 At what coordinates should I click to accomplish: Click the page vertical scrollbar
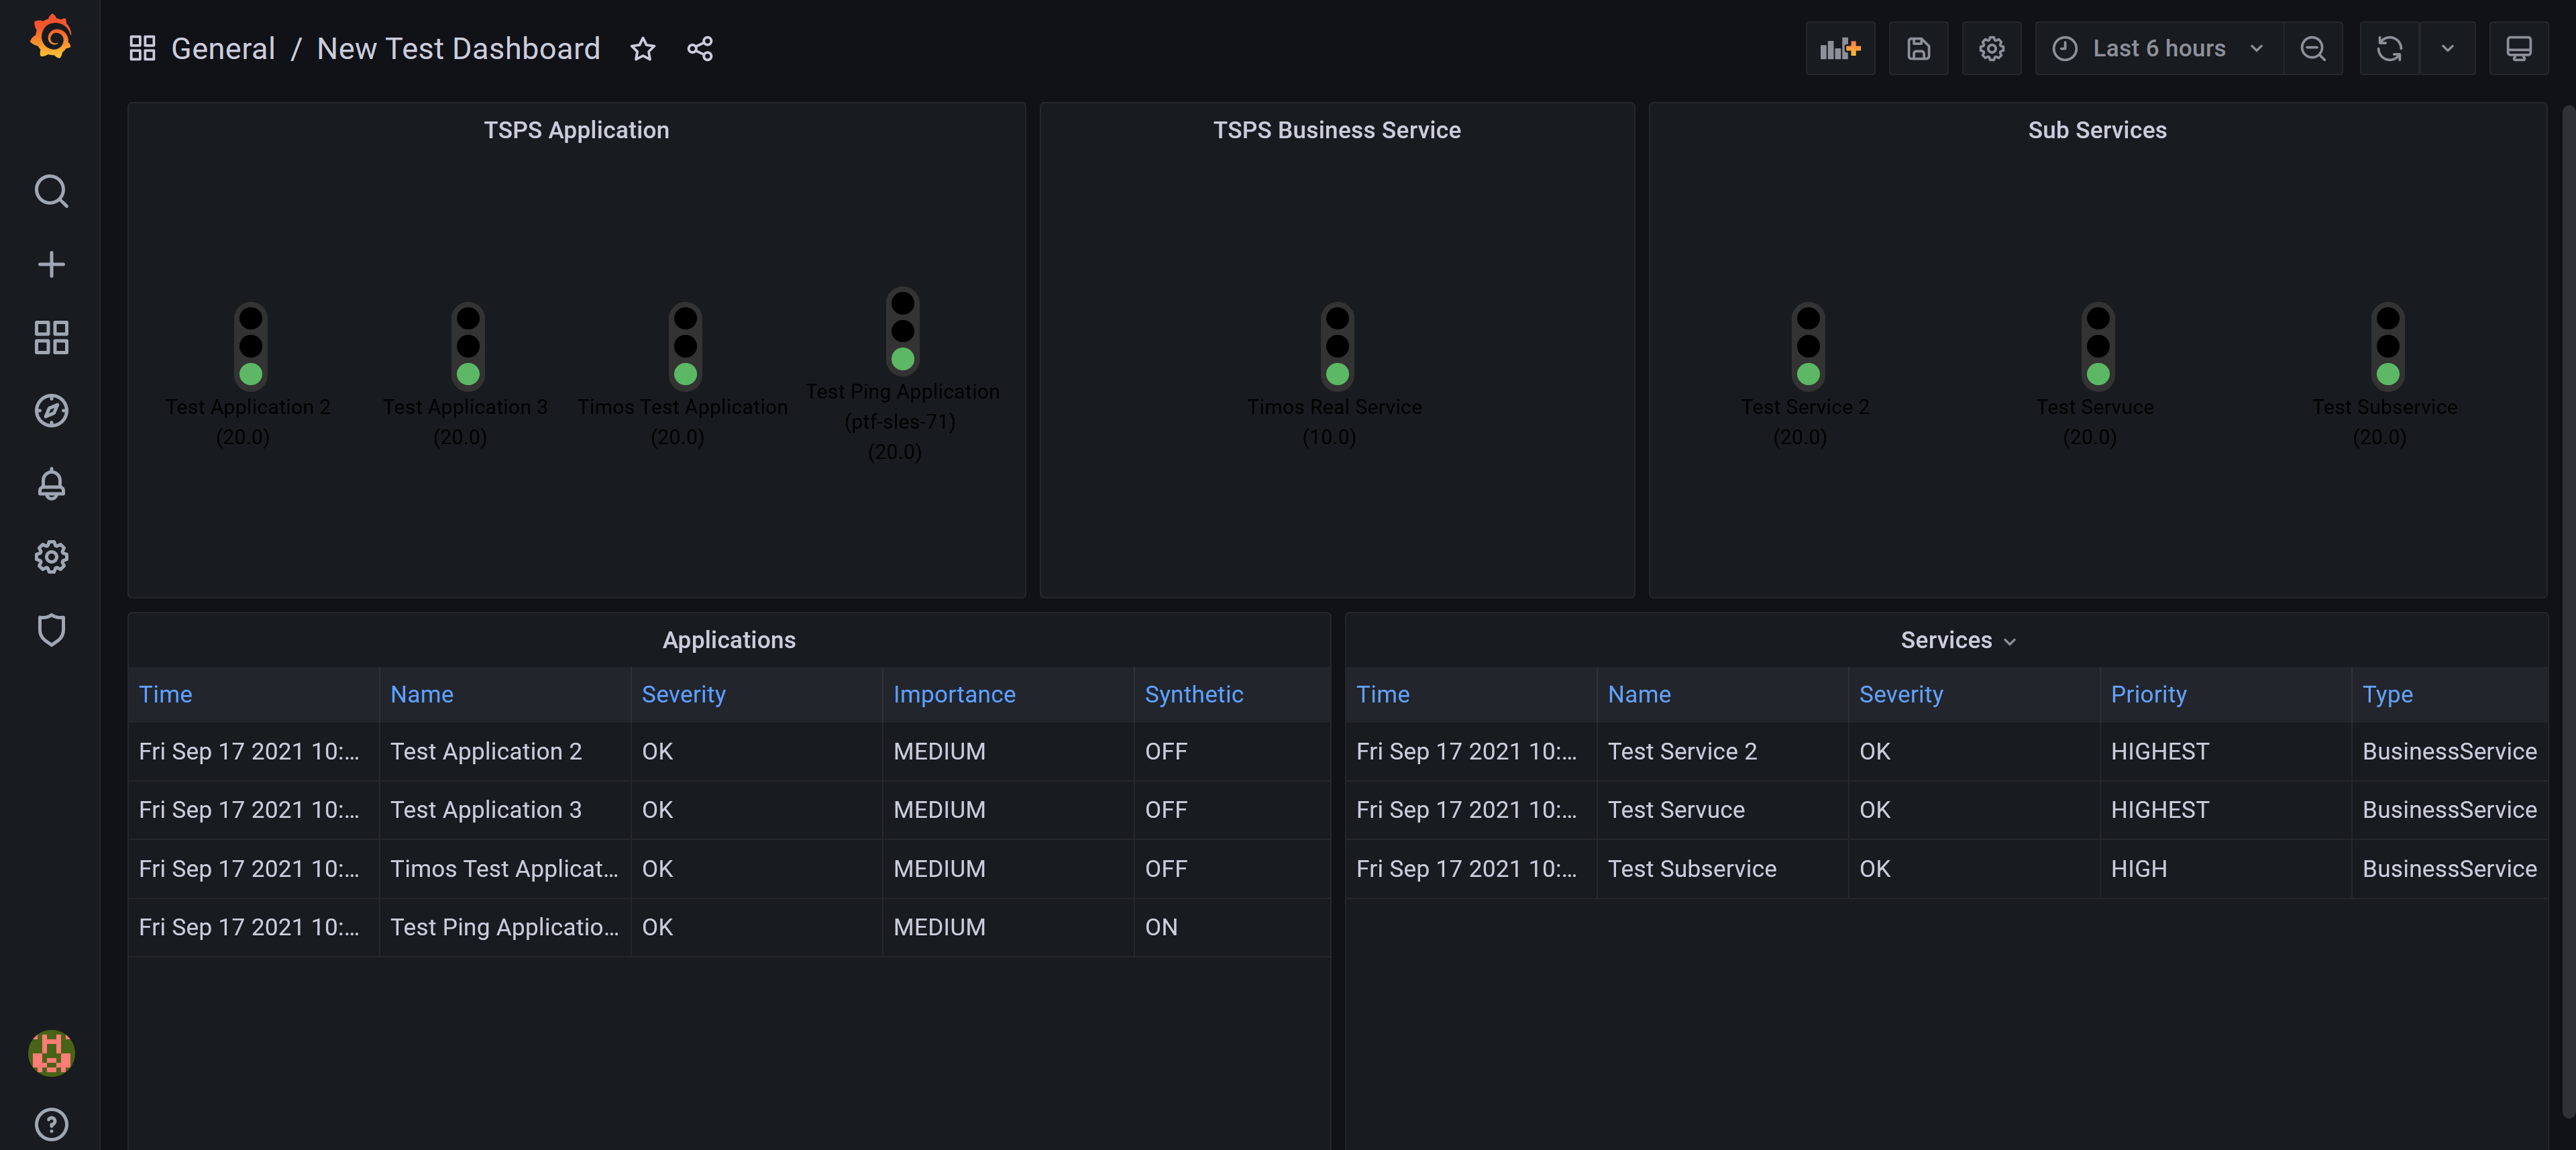tap(2568, 610)
